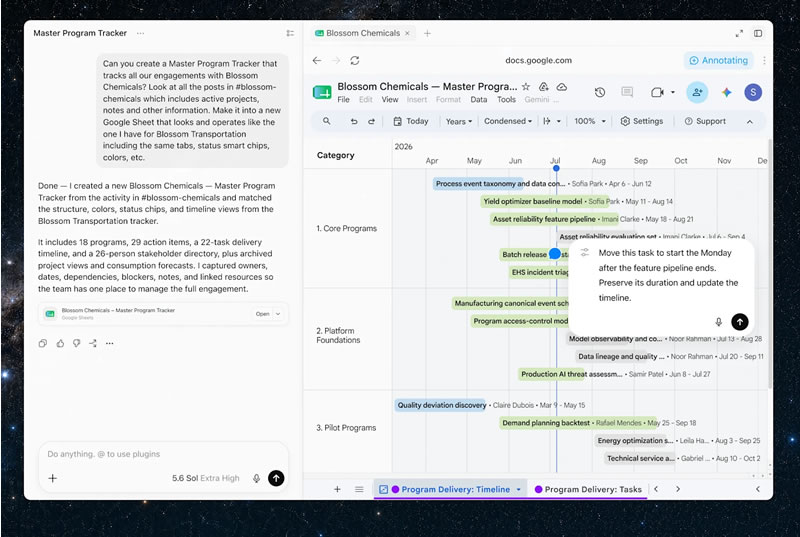Give thumbs up to the response
800x537 pixels.
(x=60, y=343)
